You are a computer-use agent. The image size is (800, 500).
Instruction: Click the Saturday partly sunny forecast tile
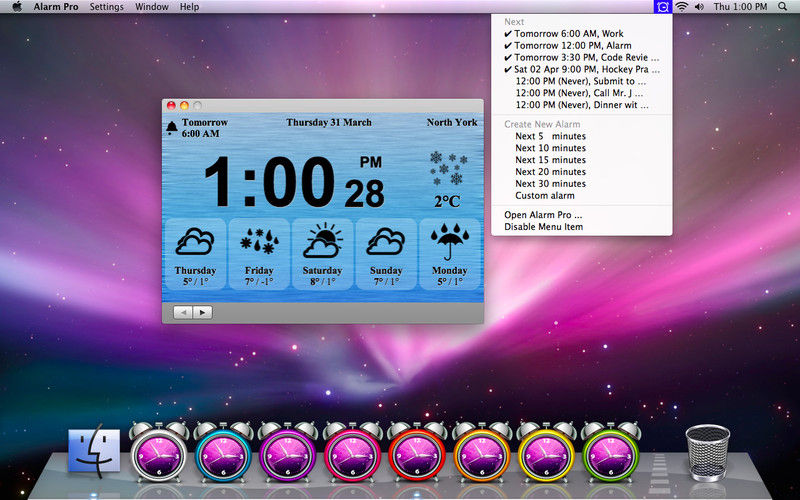322,254
